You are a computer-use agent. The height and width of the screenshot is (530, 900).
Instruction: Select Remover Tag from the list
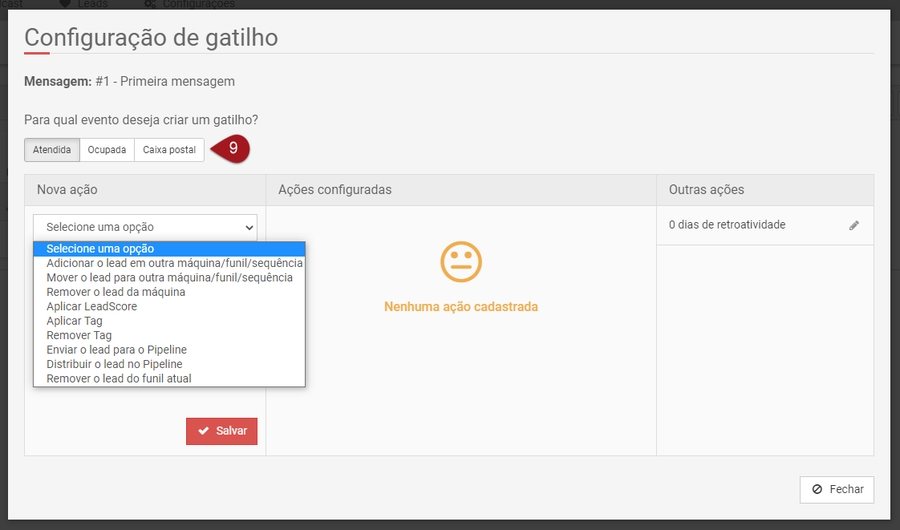click(x=79, y=335)
